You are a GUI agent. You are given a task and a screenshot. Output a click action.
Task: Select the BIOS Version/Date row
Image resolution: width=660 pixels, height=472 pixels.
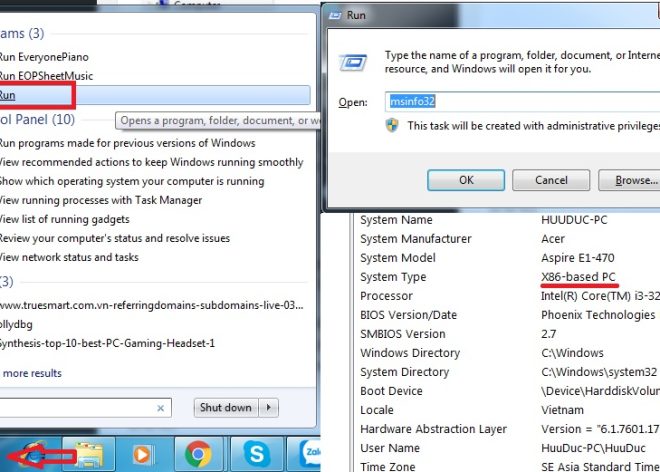[x=506, y=315]
